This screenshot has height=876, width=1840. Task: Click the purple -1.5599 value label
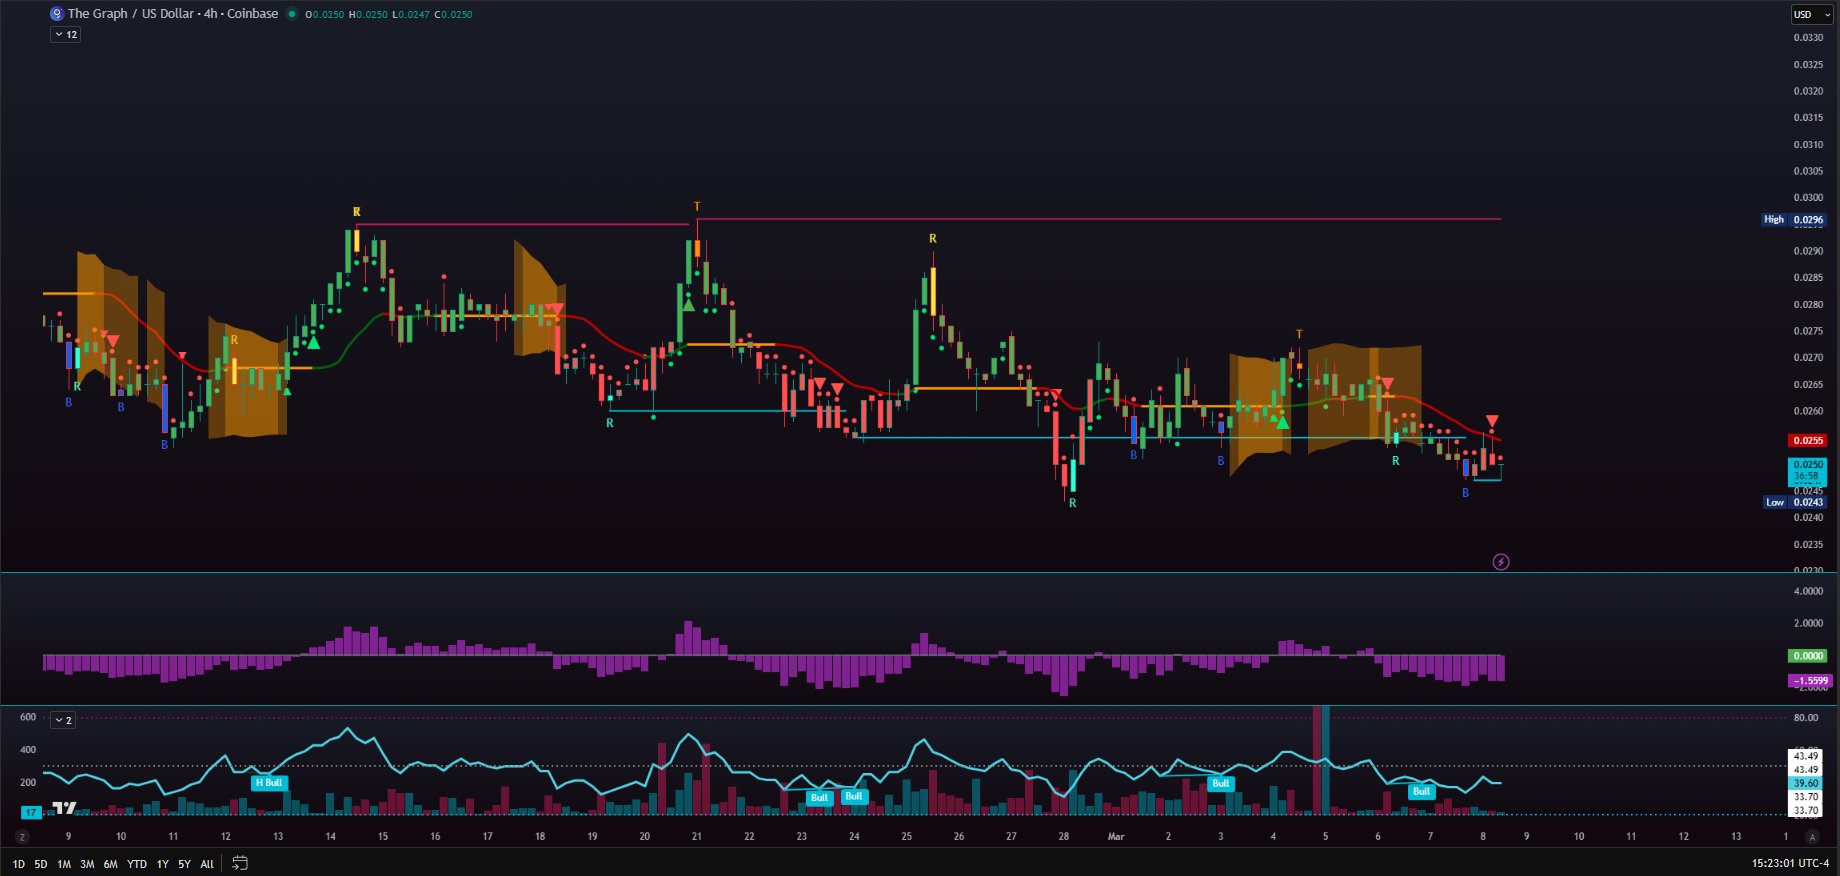pyautogui.click(x=1810, y=681)
